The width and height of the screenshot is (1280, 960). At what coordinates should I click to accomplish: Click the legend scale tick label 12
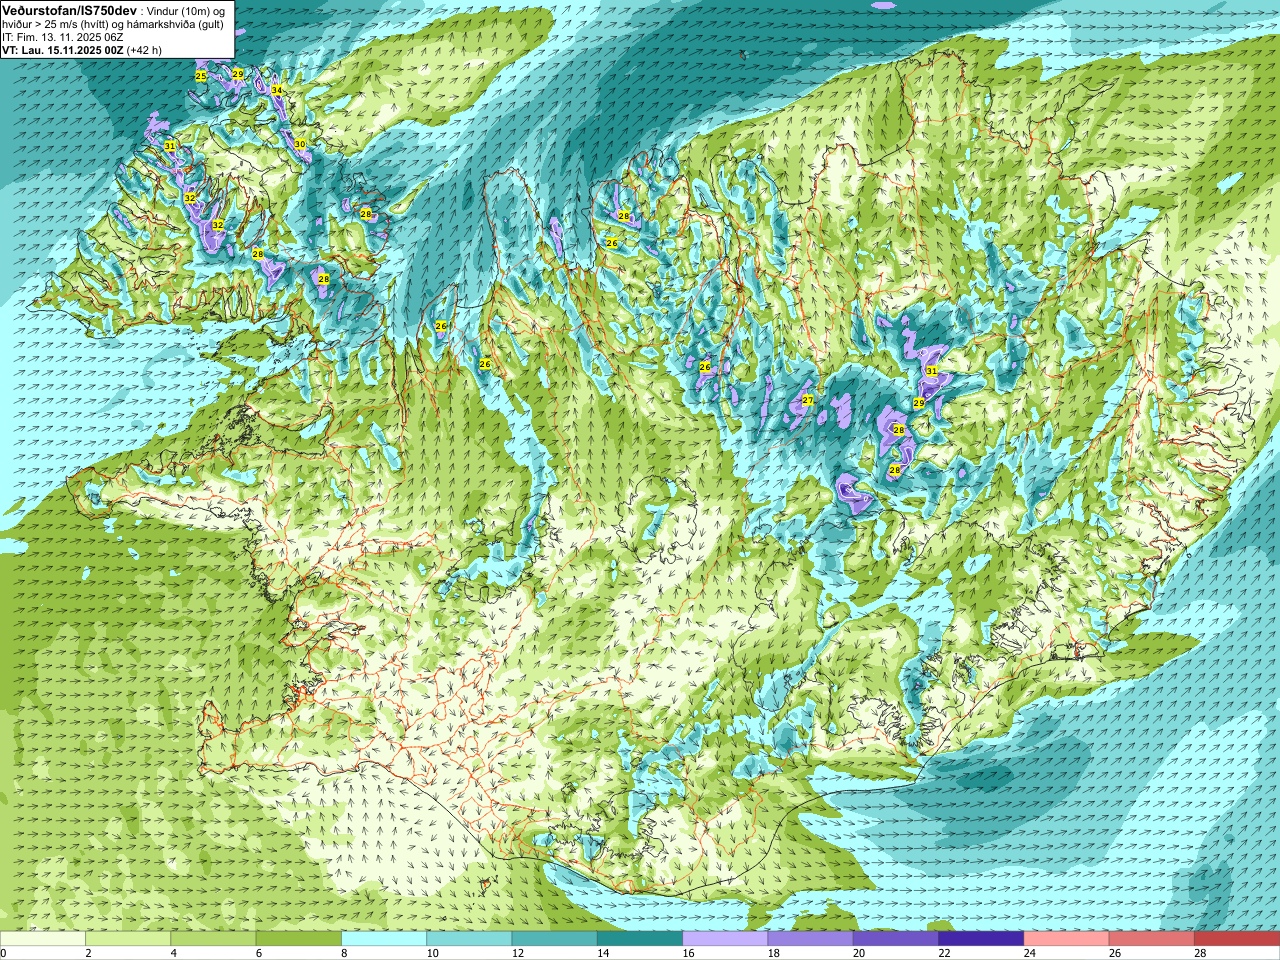(x=517, y=953)
